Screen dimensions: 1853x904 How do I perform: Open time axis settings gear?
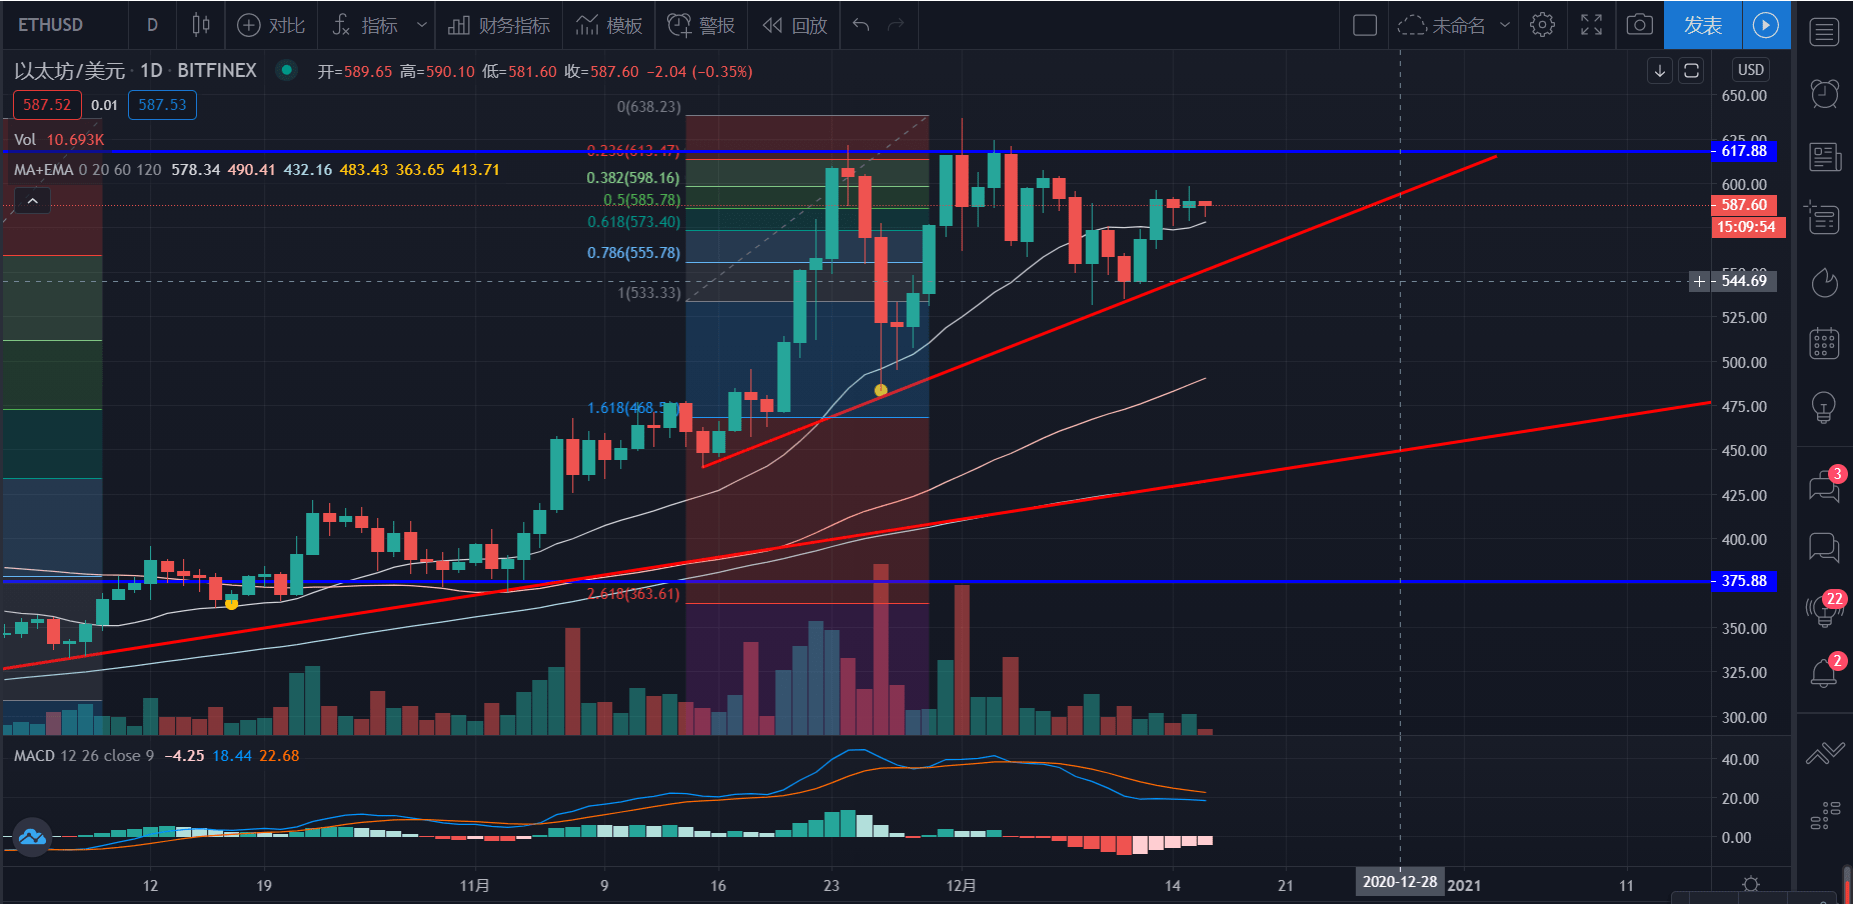tap(1751, 885)
